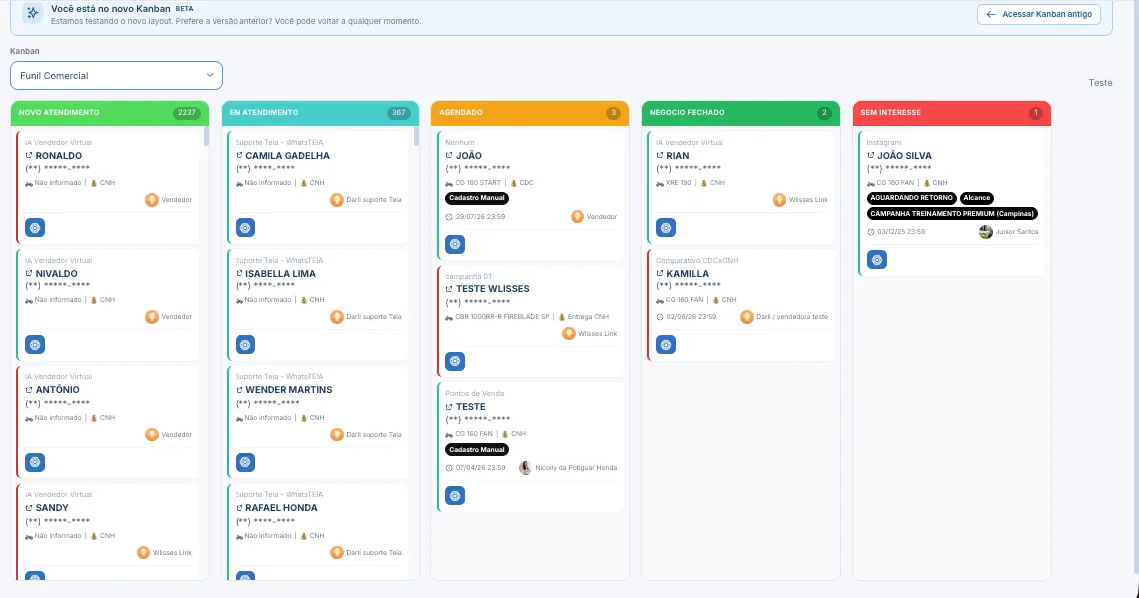
Task: Click Junior Santos avatar photo
Action: pos(986,232)
